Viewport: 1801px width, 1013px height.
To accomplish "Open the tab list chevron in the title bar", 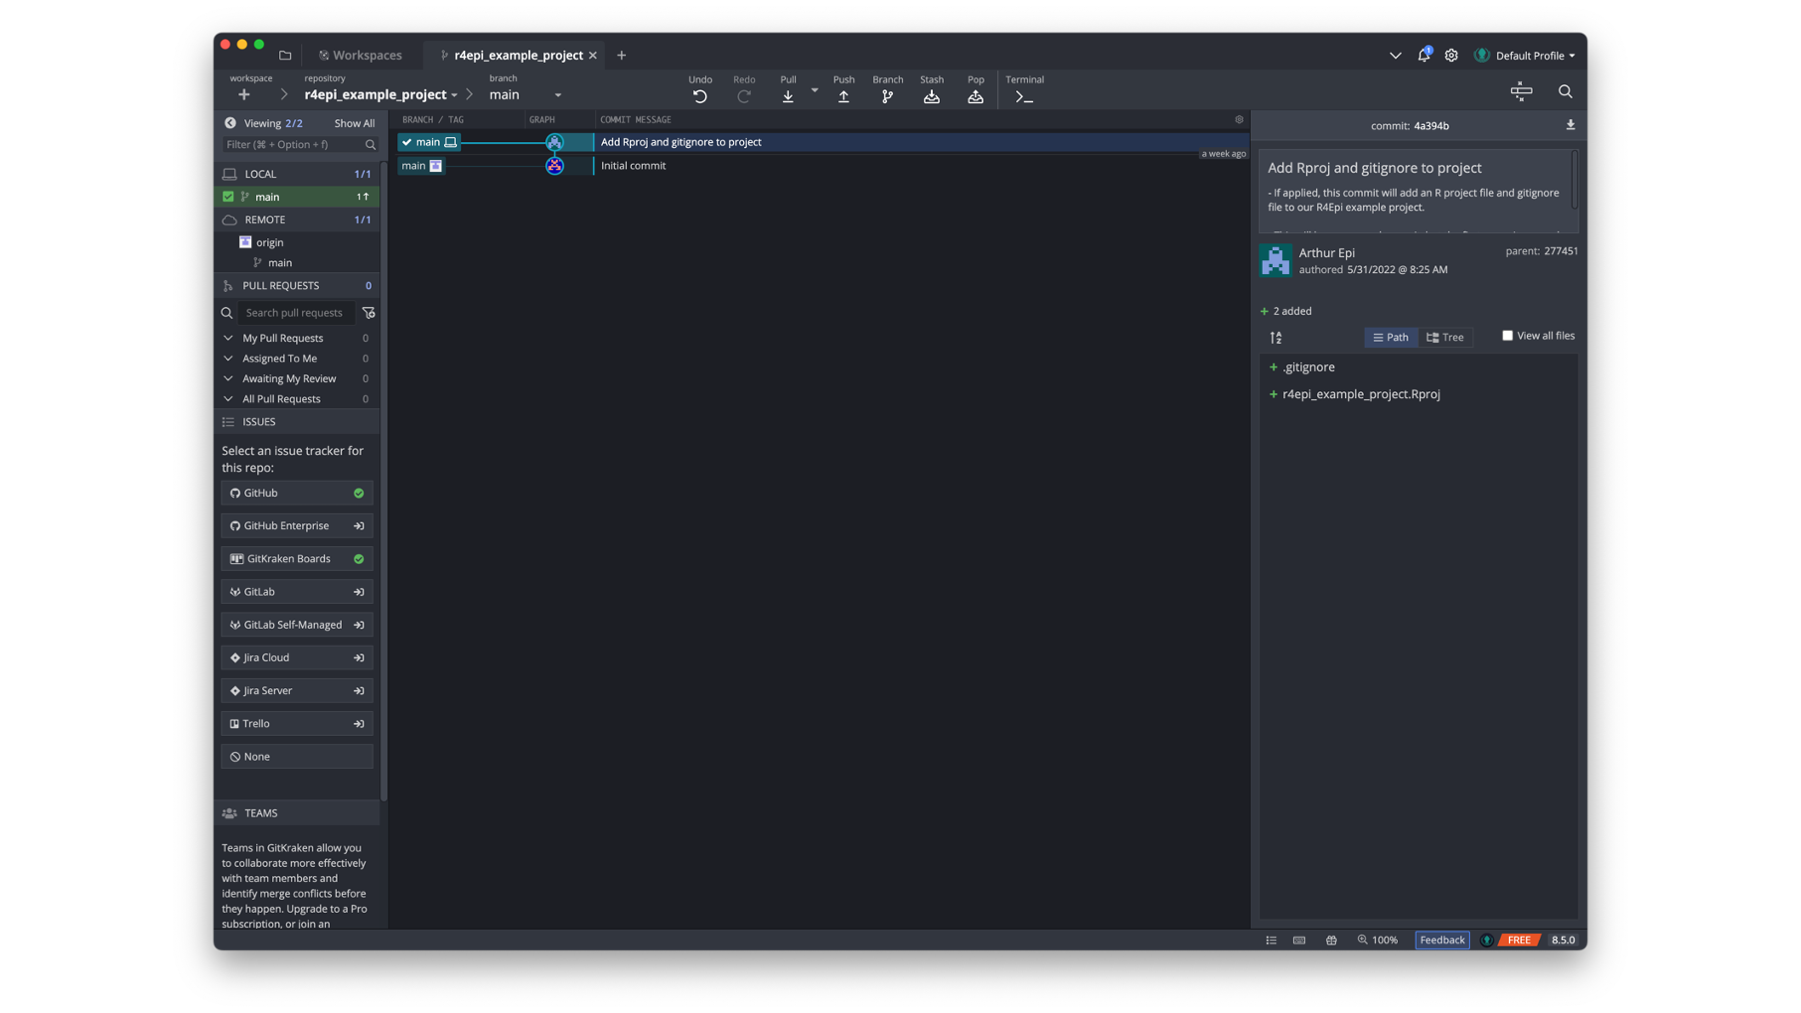I will (x=1395, y=56).
